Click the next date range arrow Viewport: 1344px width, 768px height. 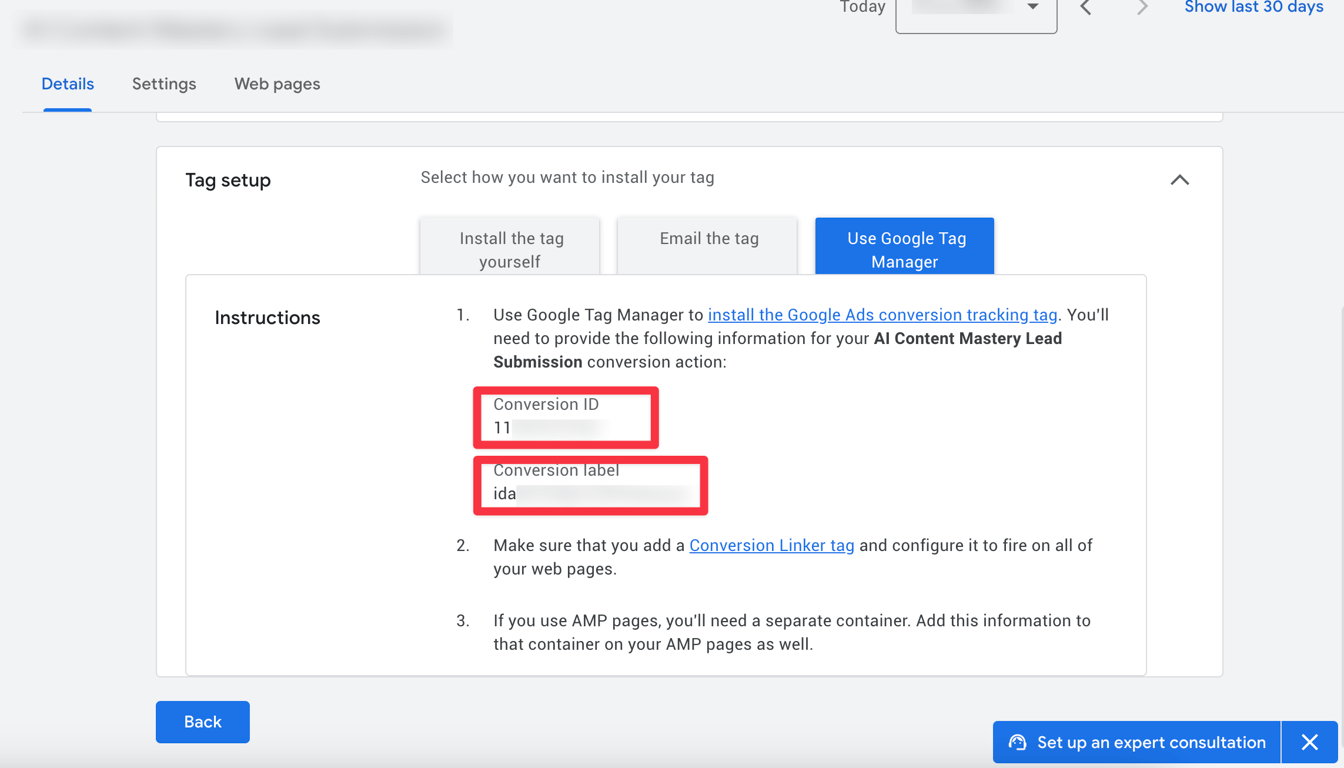[x=1142, y=8]
